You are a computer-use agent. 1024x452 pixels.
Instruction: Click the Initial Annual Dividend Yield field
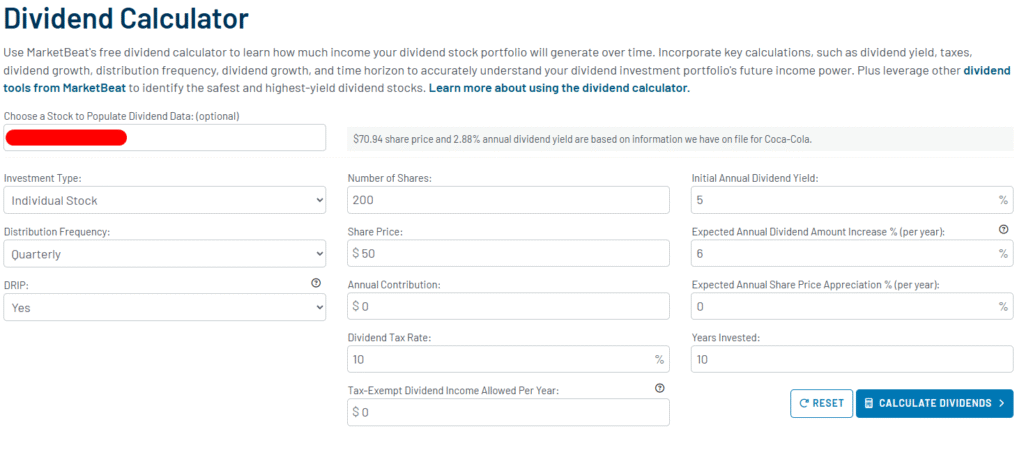pyautogui.click(x=852, y=201)
